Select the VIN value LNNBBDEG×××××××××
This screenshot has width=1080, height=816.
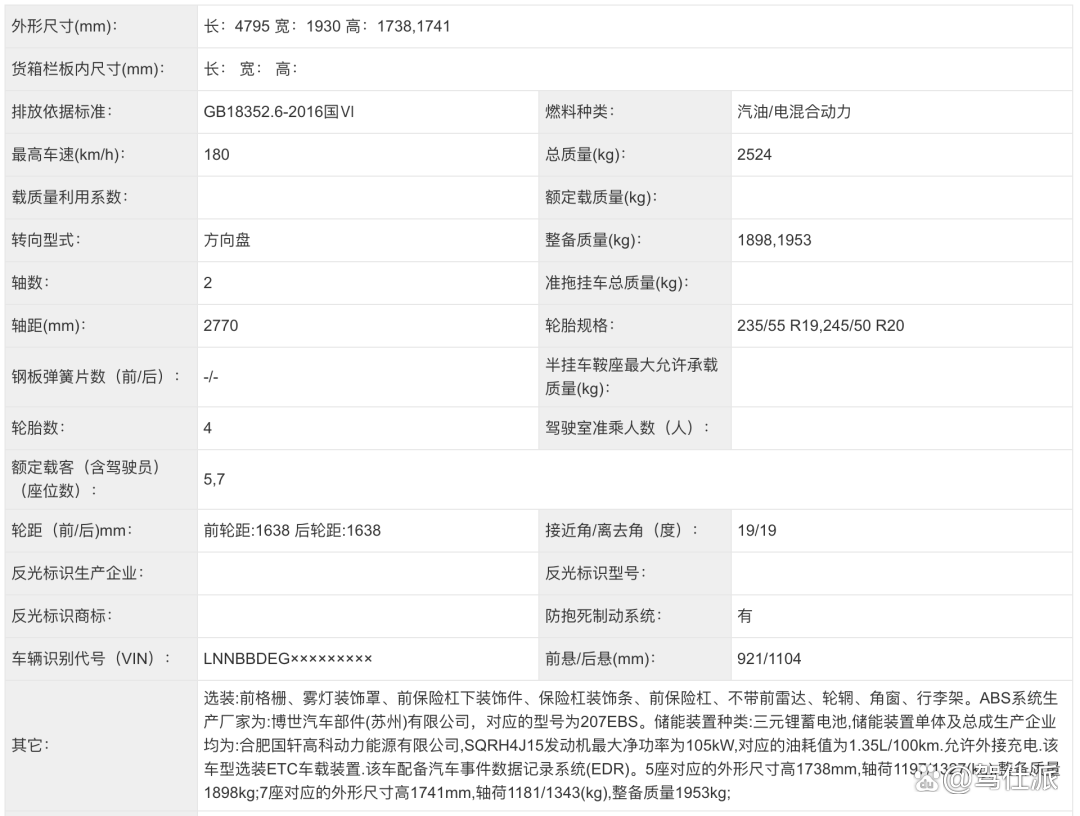pos(288,658)
